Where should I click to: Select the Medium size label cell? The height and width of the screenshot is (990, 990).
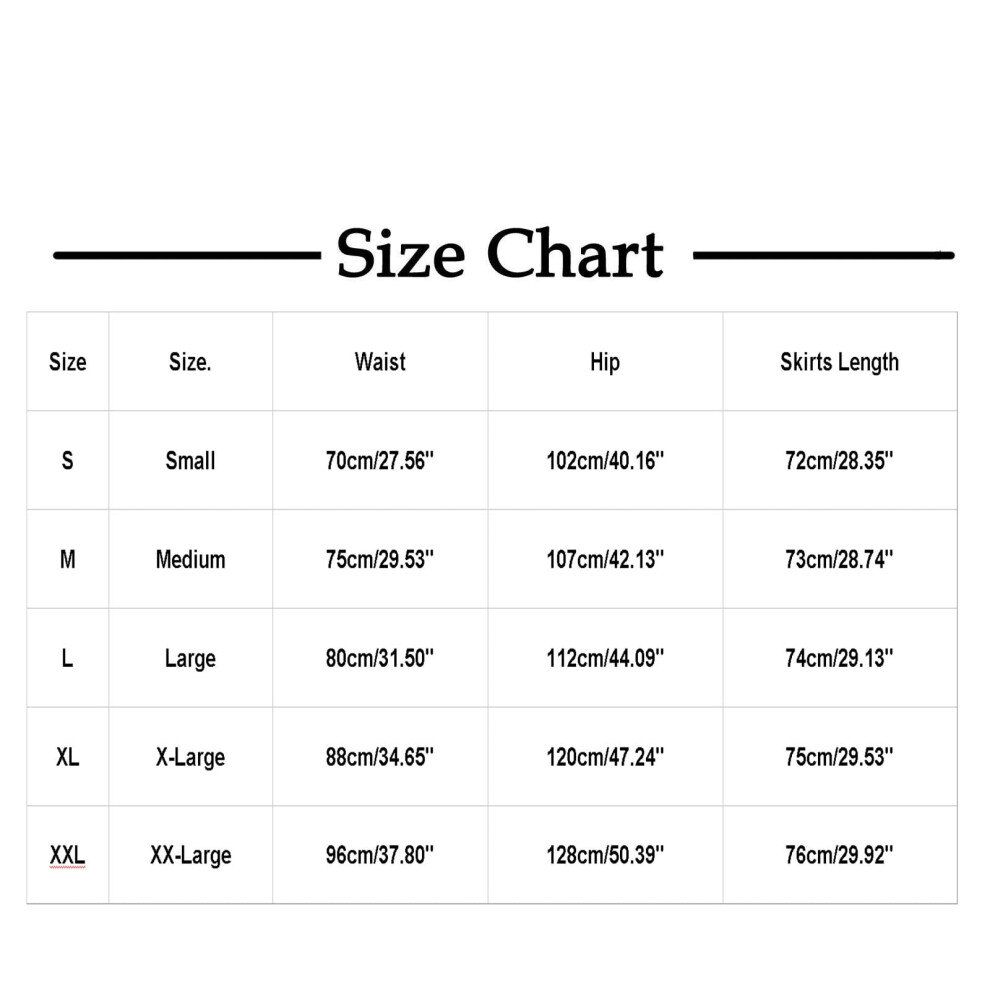(191, 559)
